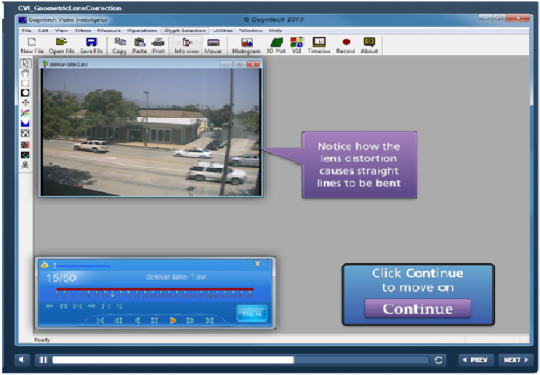
Task: Click the Save File floppy icon
Action: (x=91, y=45)
